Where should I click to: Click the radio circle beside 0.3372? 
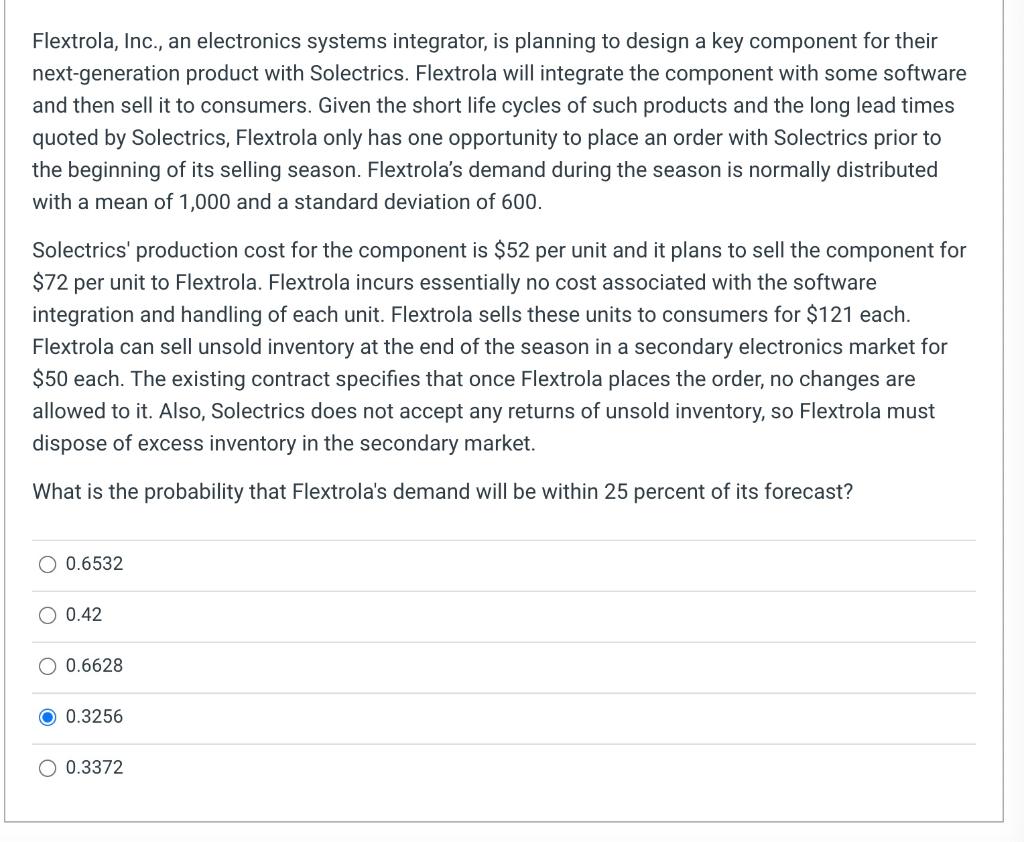tap(47, 768)
